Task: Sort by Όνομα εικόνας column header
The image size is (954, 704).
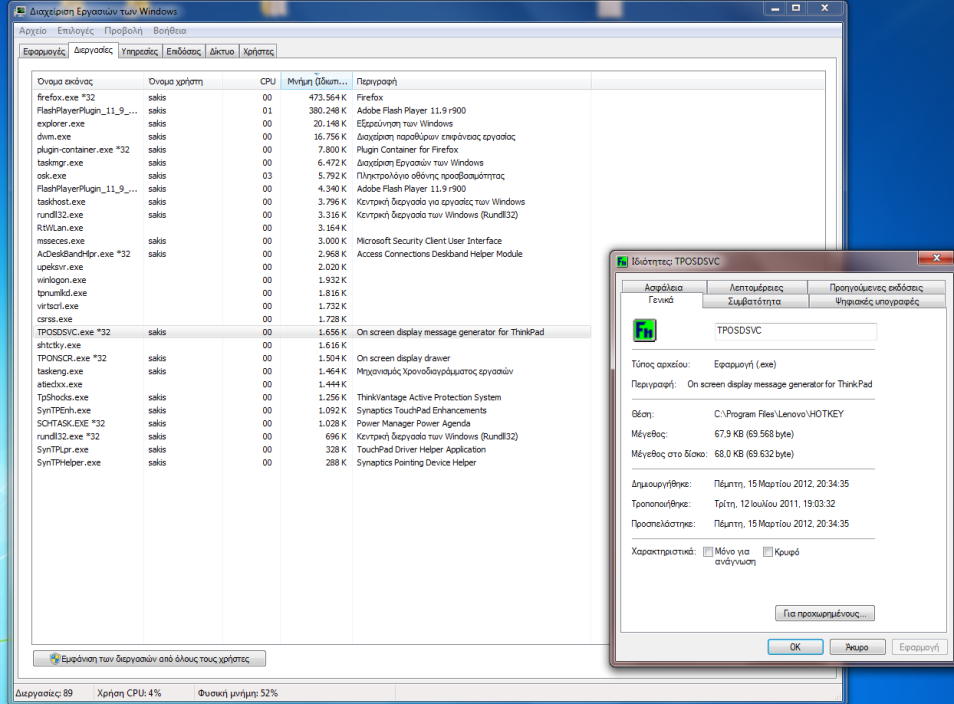Action: pos(88,82)
